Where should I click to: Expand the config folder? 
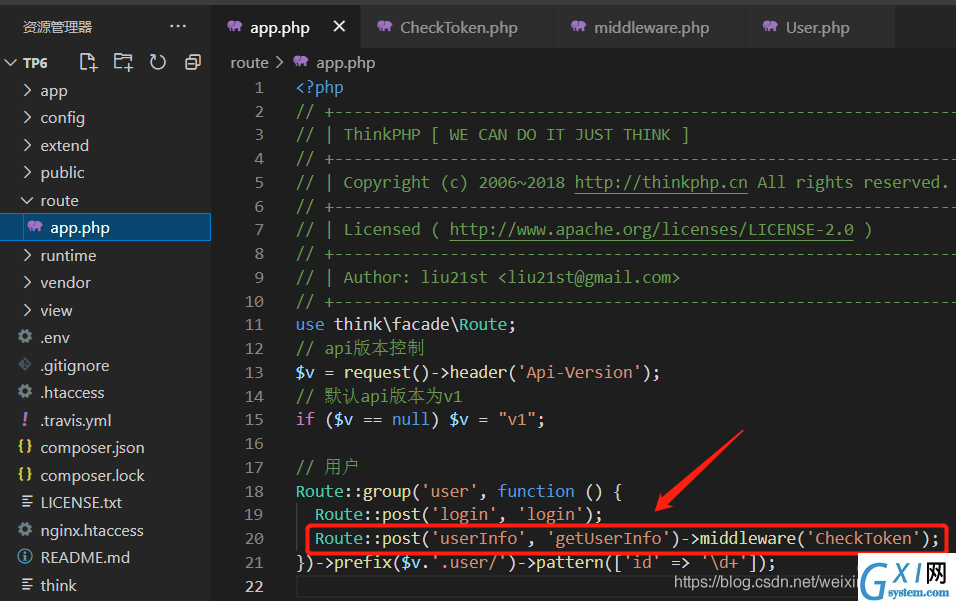click(27, 117)
